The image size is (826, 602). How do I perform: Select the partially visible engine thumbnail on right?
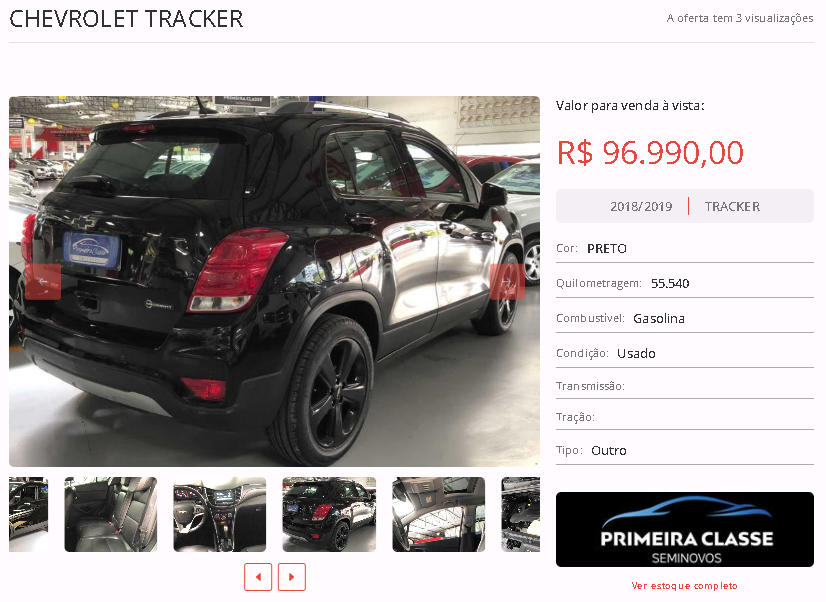[x=520, y=515]
